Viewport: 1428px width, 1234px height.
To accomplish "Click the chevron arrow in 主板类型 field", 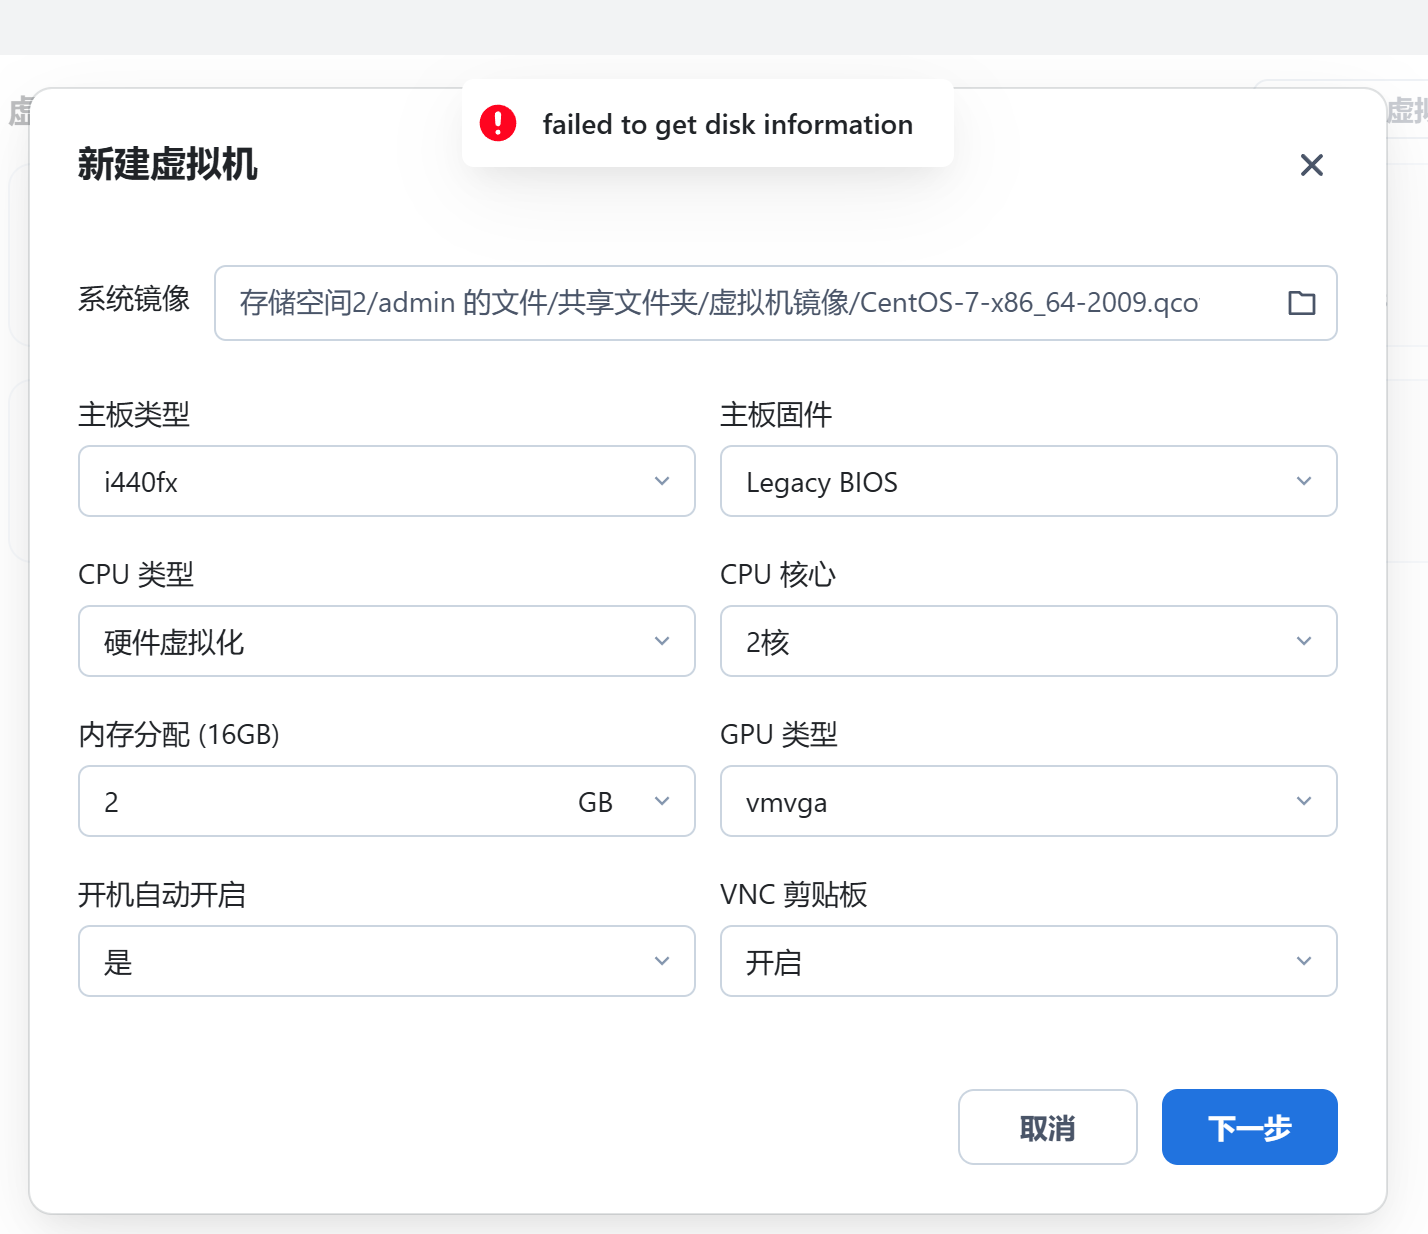I will [x=662, y=481].
